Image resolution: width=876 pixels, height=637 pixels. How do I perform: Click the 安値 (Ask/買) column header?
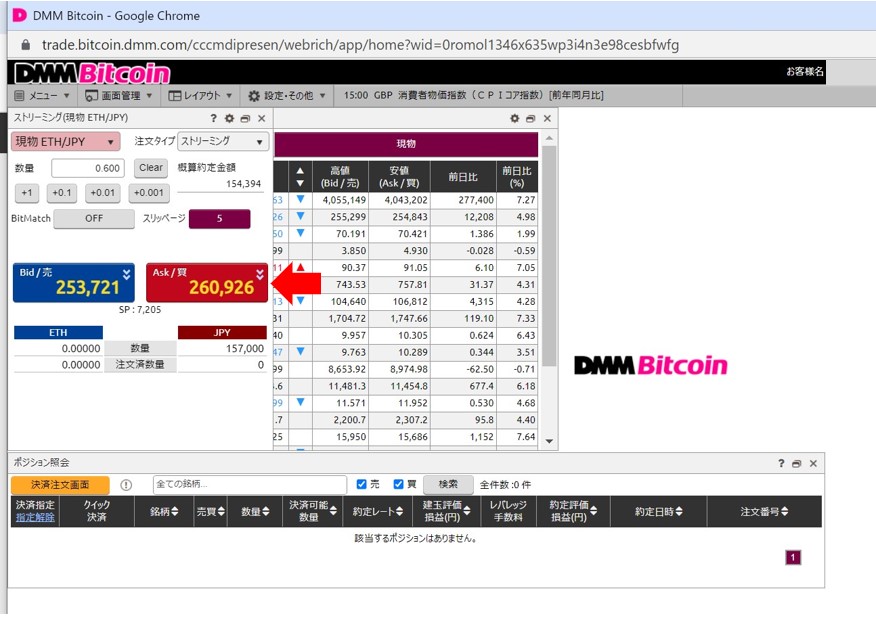click(399, 177)
